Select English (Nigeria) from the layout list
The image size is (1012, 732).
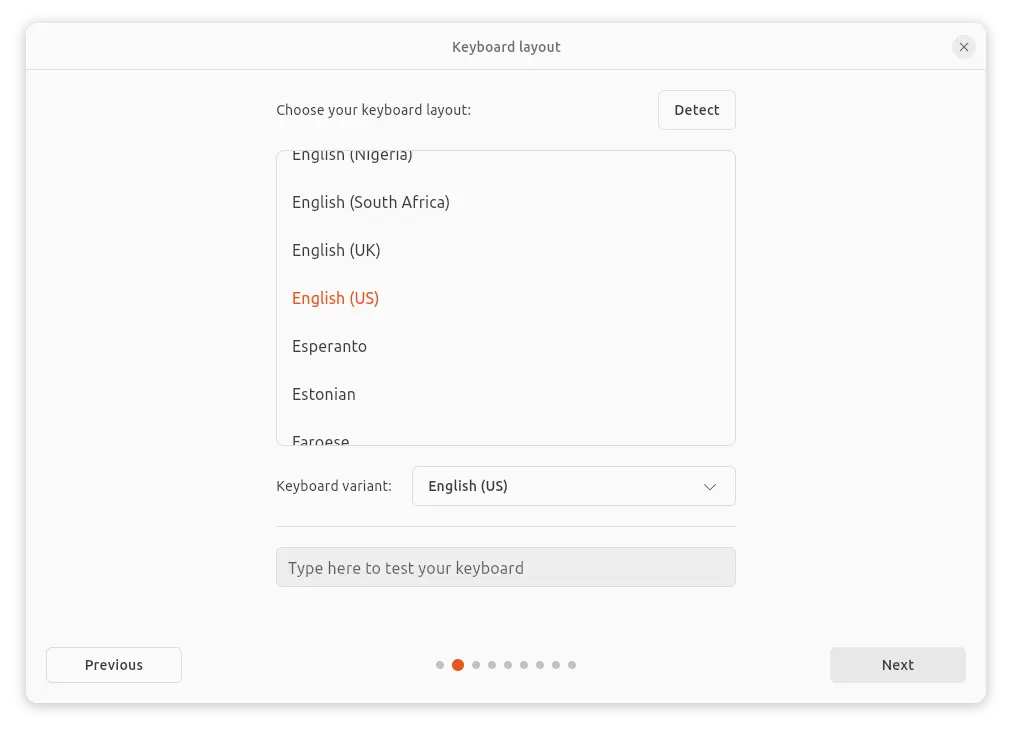pyautogui.click(x=352, y=156)
